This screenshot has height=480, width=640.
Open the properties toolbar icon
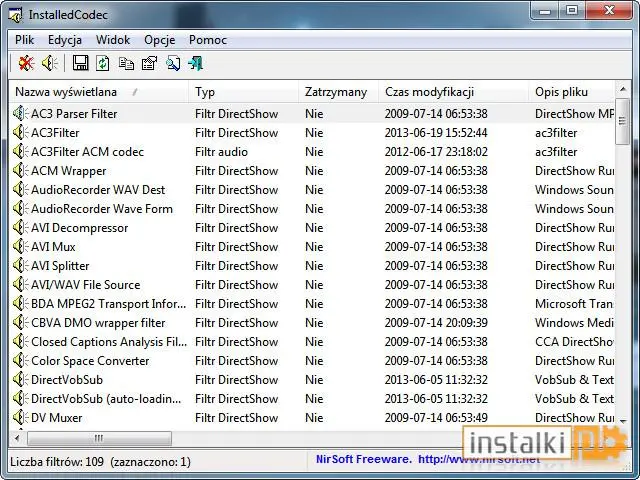(x=149, y=63)
